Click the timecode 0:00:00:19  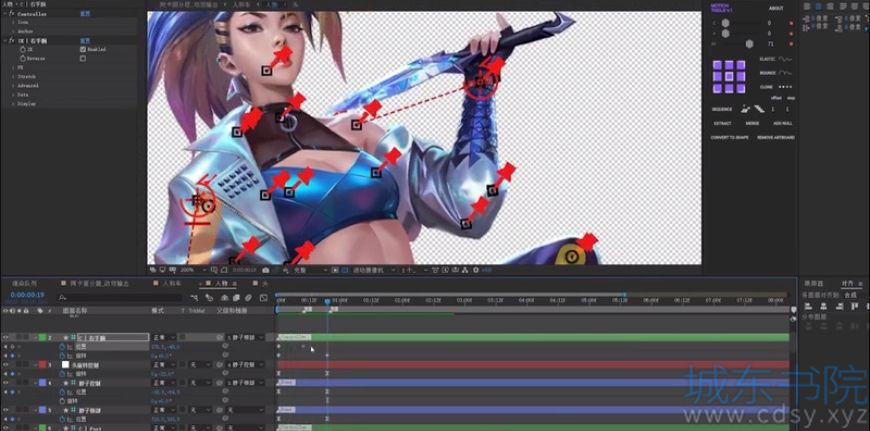(x=27, y=295)
